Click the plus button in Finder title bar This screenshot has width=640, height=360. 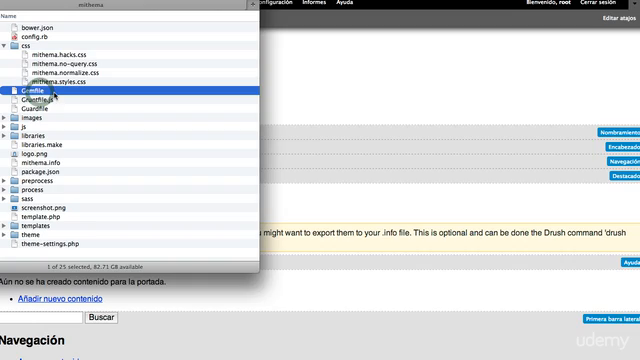[253, 4]
